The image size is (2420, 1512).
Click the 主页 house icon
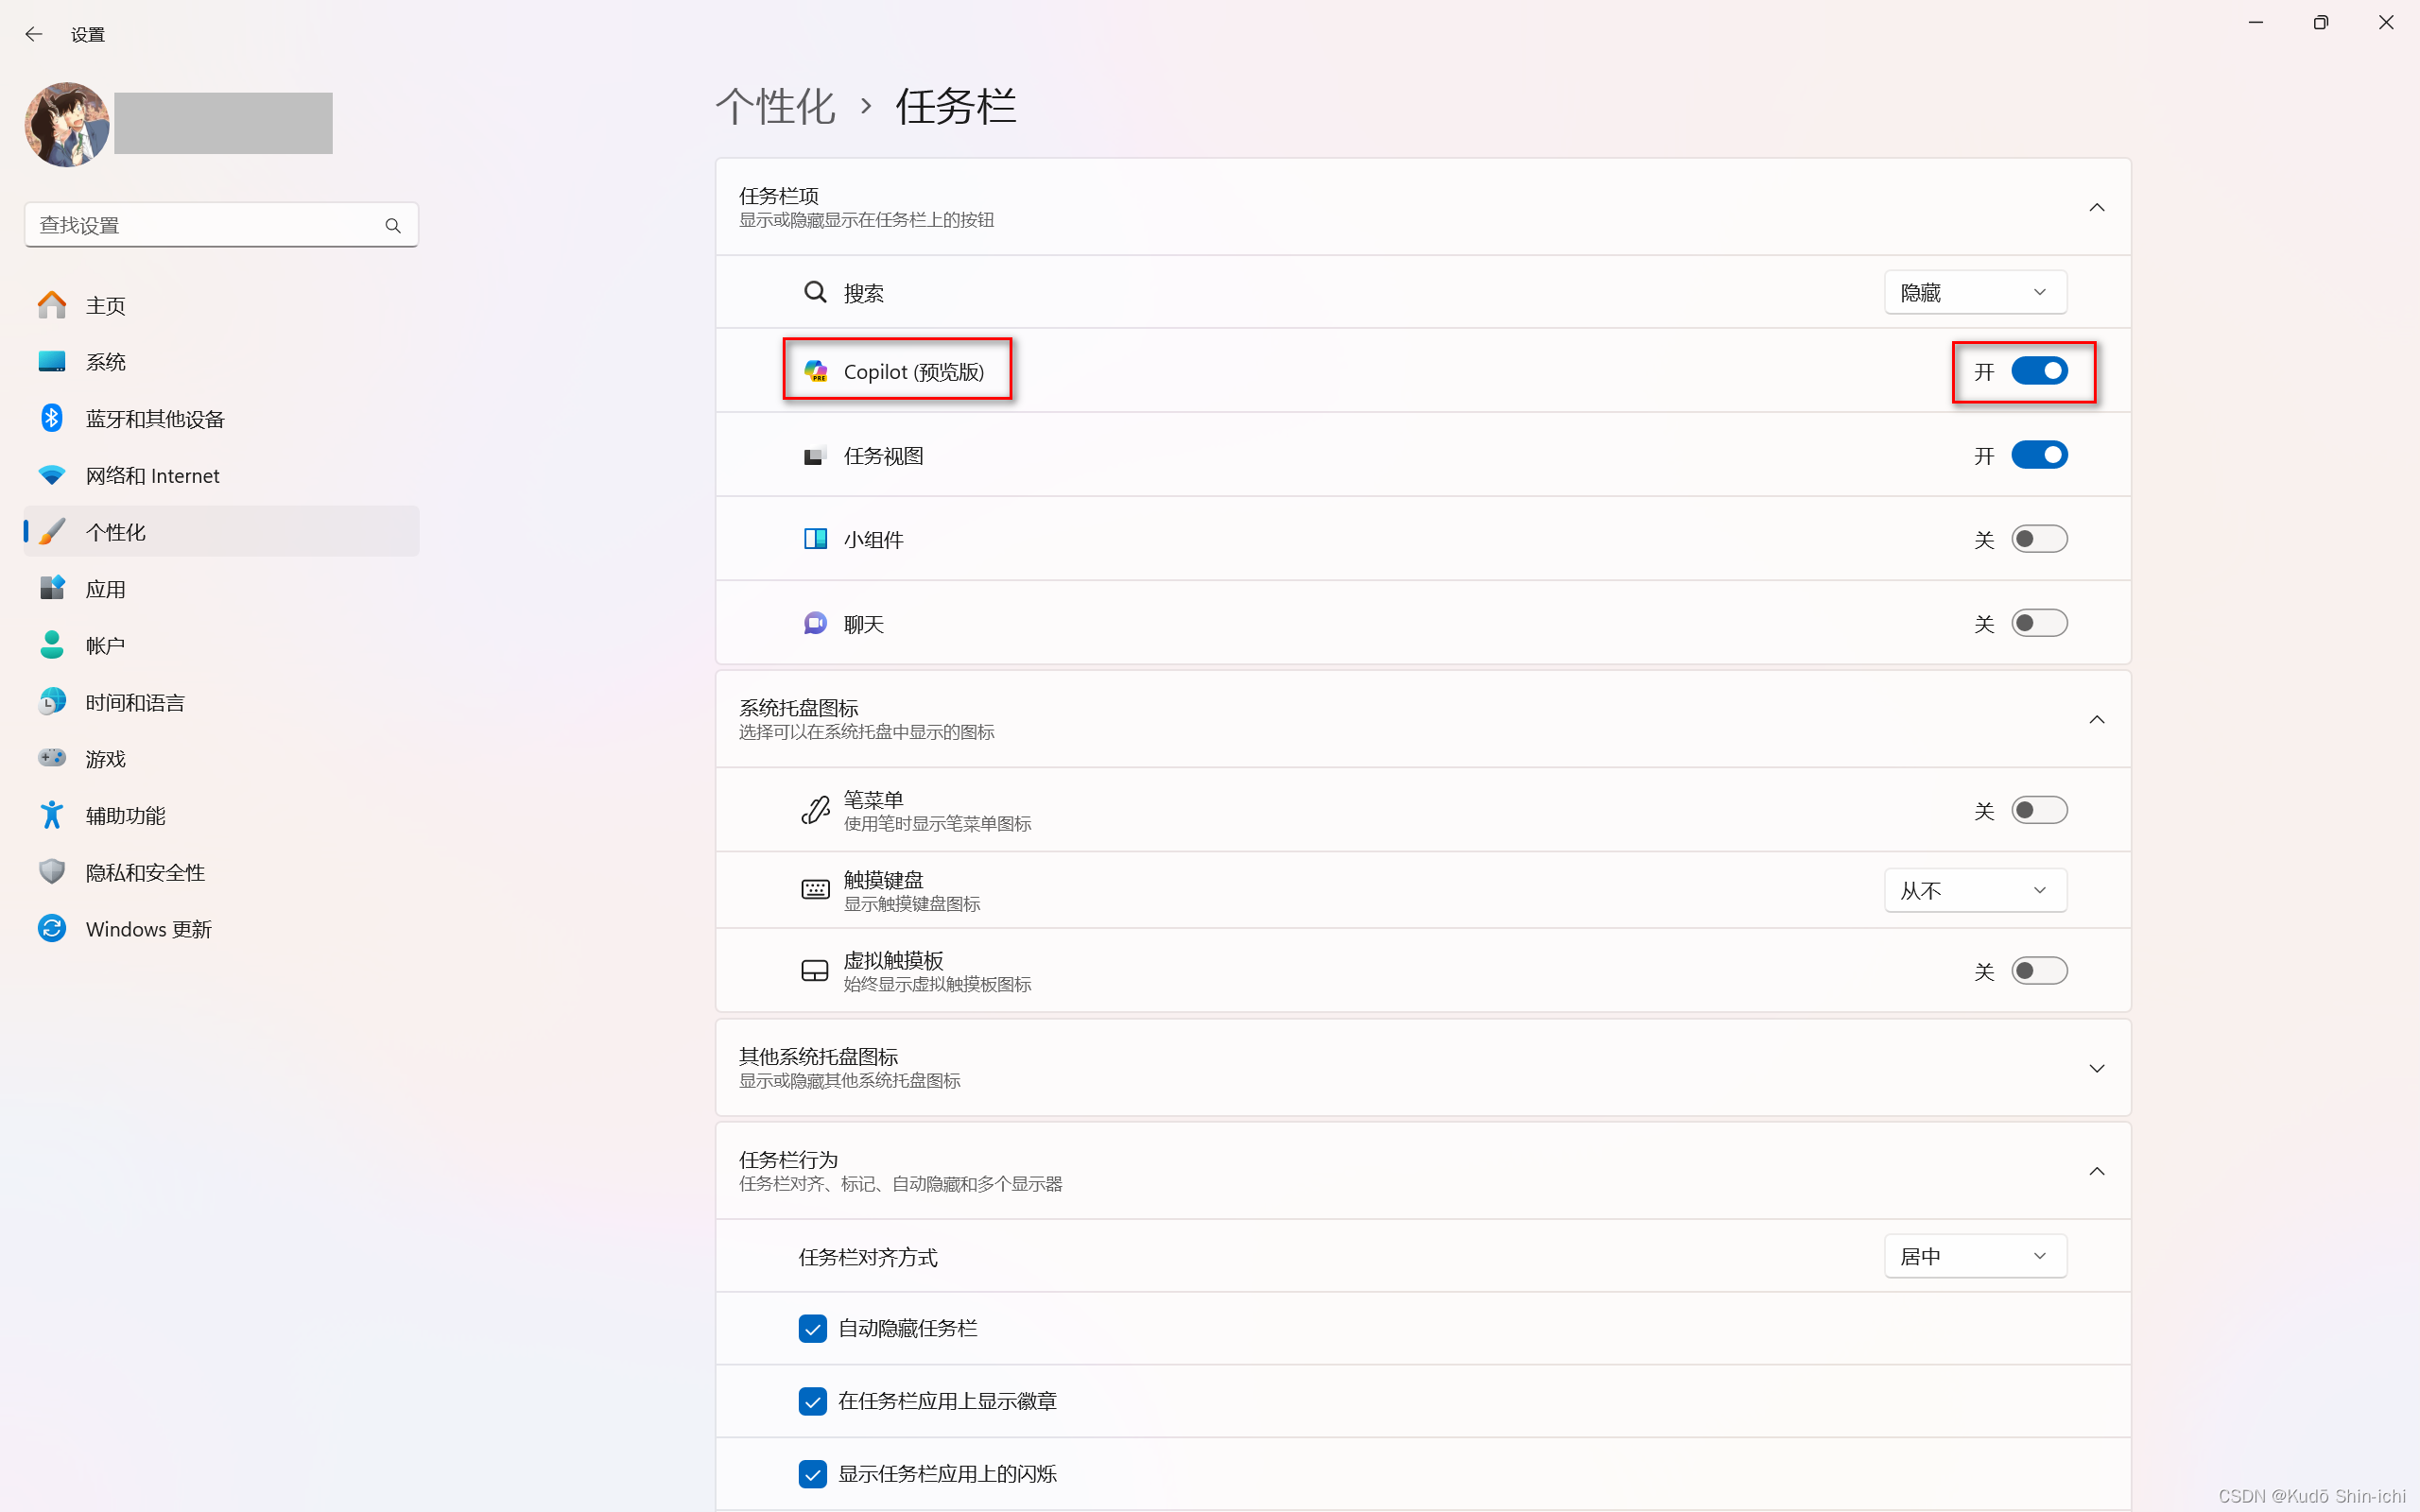point(52,305)
